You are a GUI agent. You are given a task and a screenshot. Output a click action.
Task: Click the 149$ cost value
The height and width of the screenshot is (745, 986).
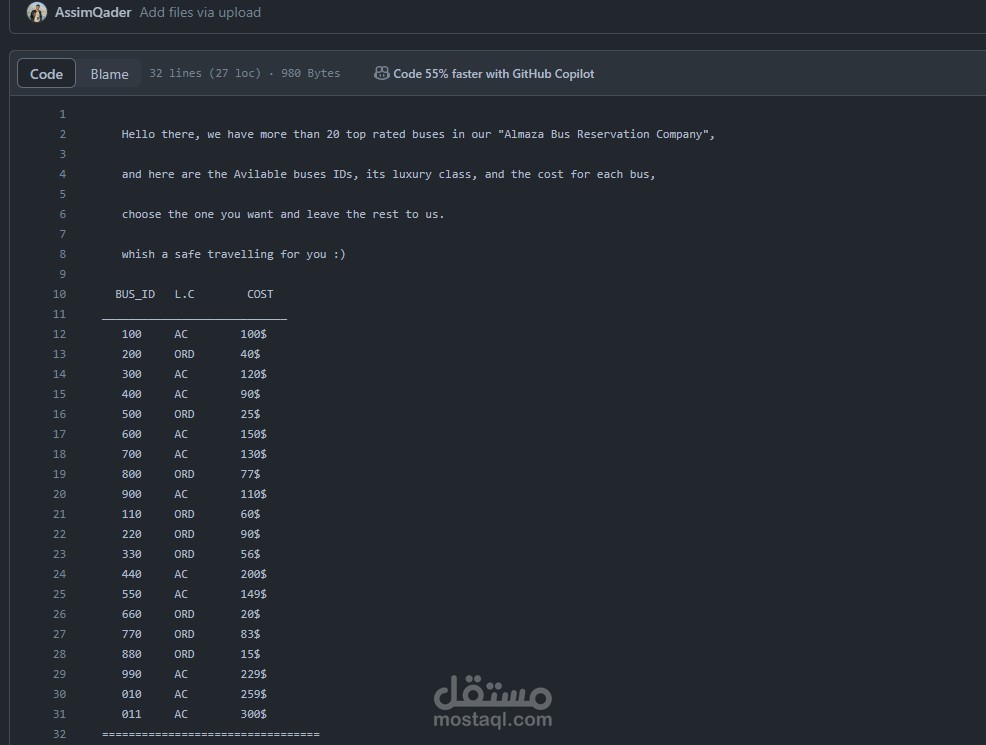point(253,594)
